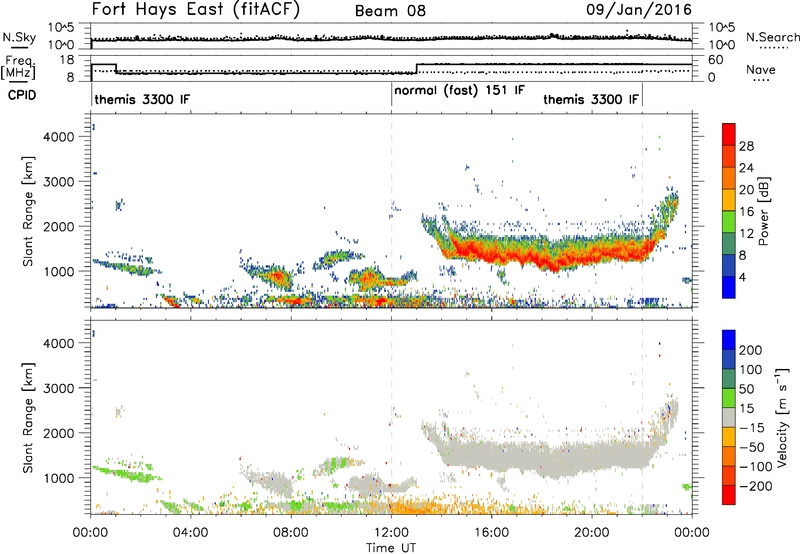Click the '20:00' time axis tick label

coord(591,533)
